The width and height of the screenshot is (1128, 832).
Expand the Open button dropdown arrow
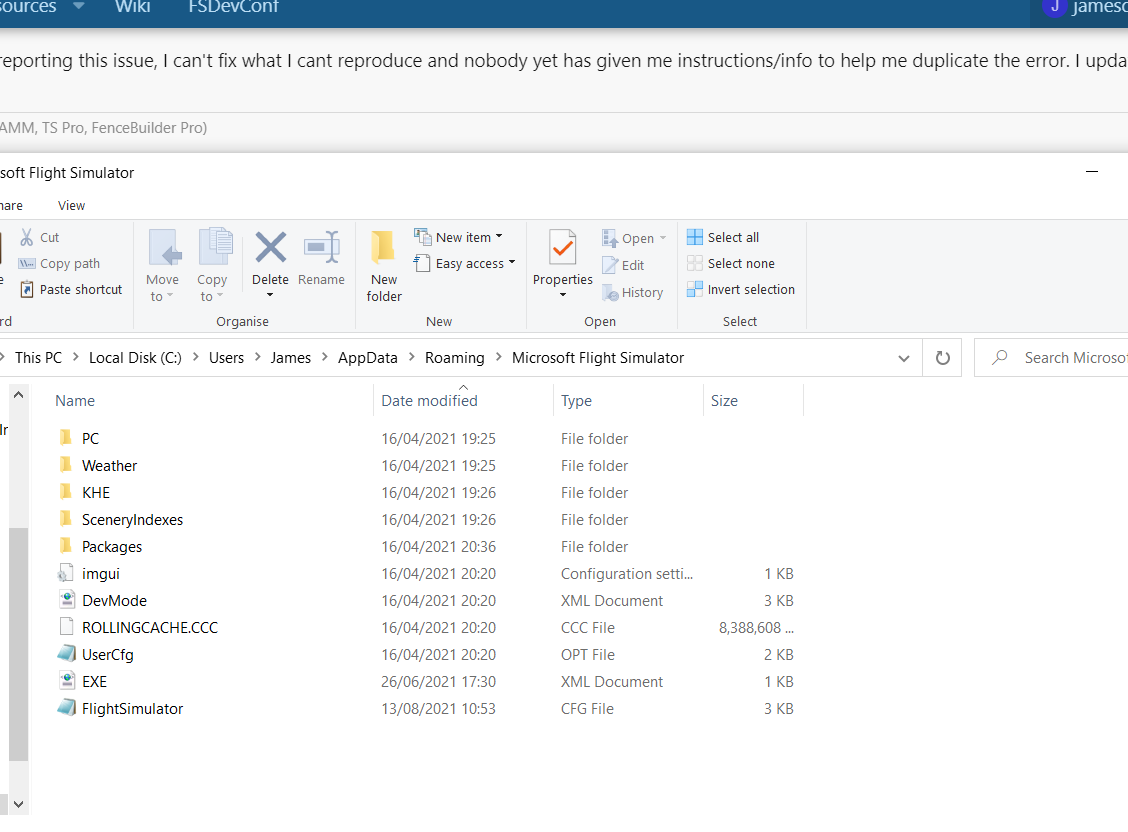(663, 238)
